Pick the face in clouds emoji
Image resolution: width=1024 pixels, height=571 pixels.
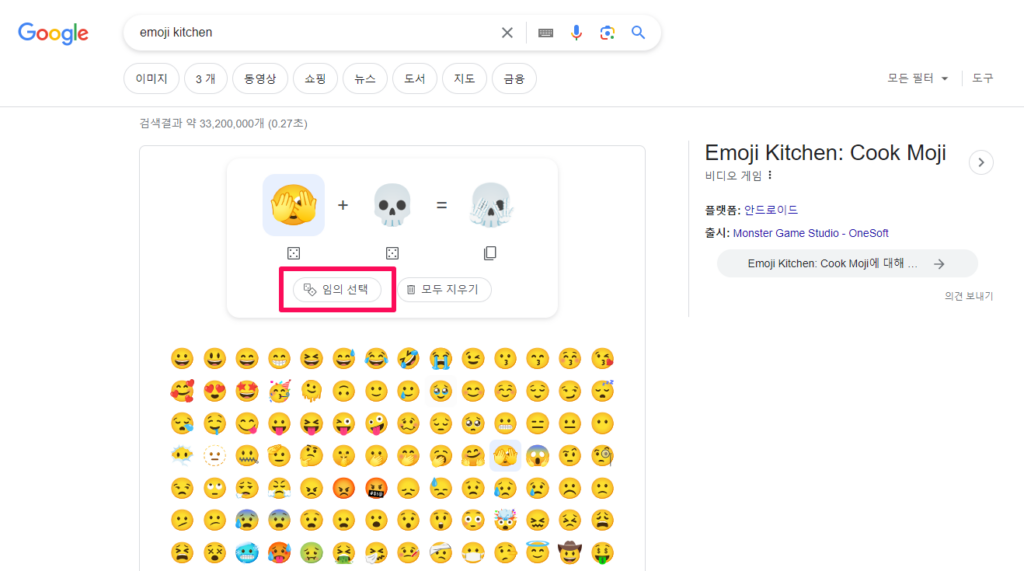tap(182, 456)
